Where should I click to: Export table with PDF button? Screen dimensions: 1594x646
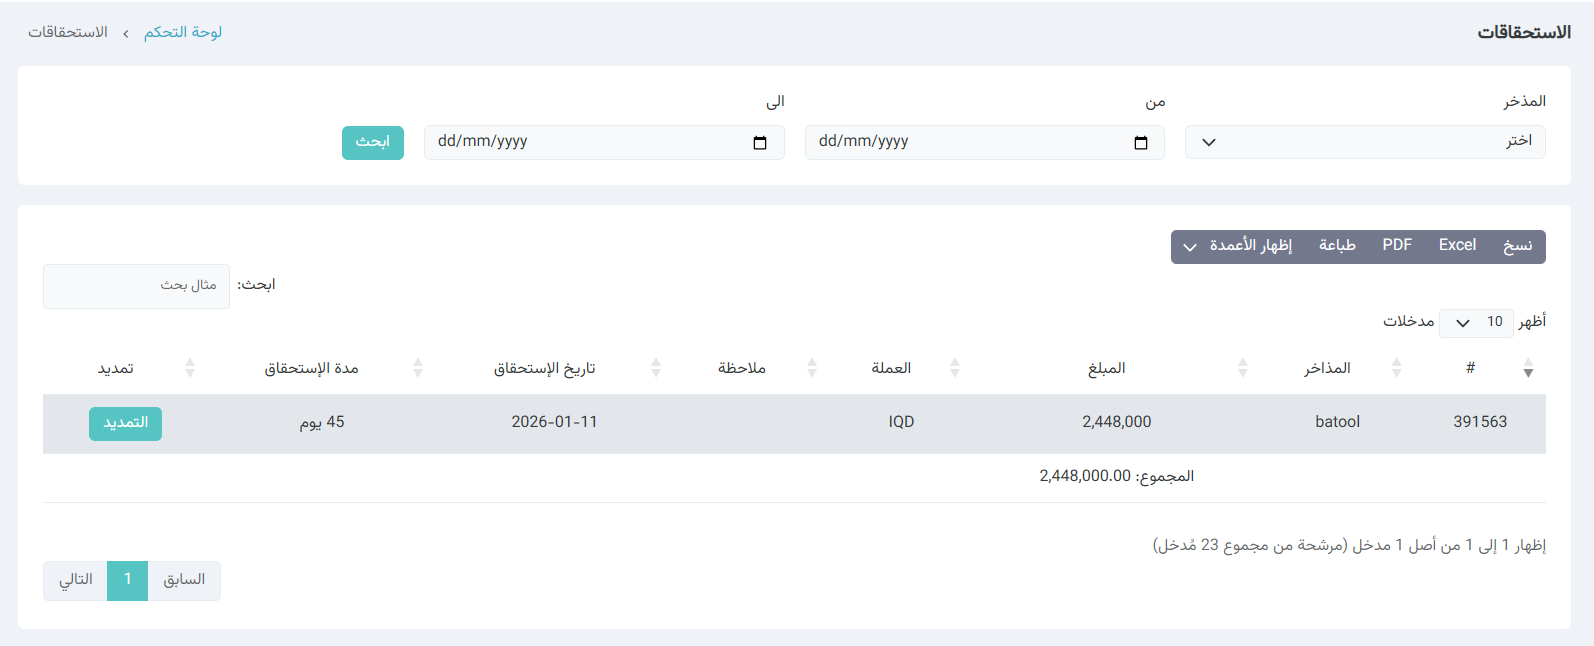(1397, 246)
